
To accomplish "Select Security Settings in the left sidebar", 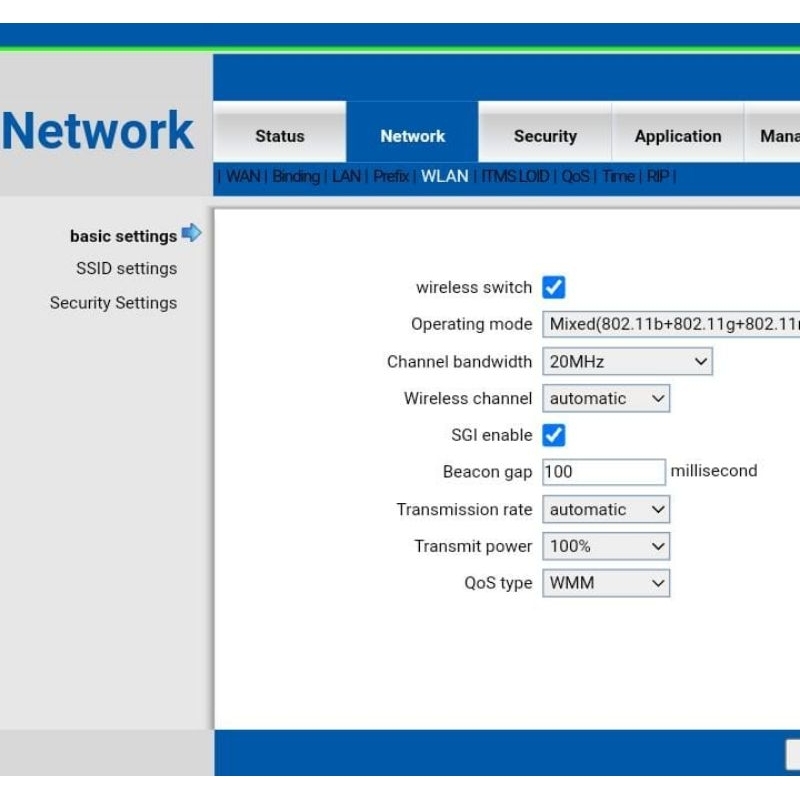I will point(113,303).
